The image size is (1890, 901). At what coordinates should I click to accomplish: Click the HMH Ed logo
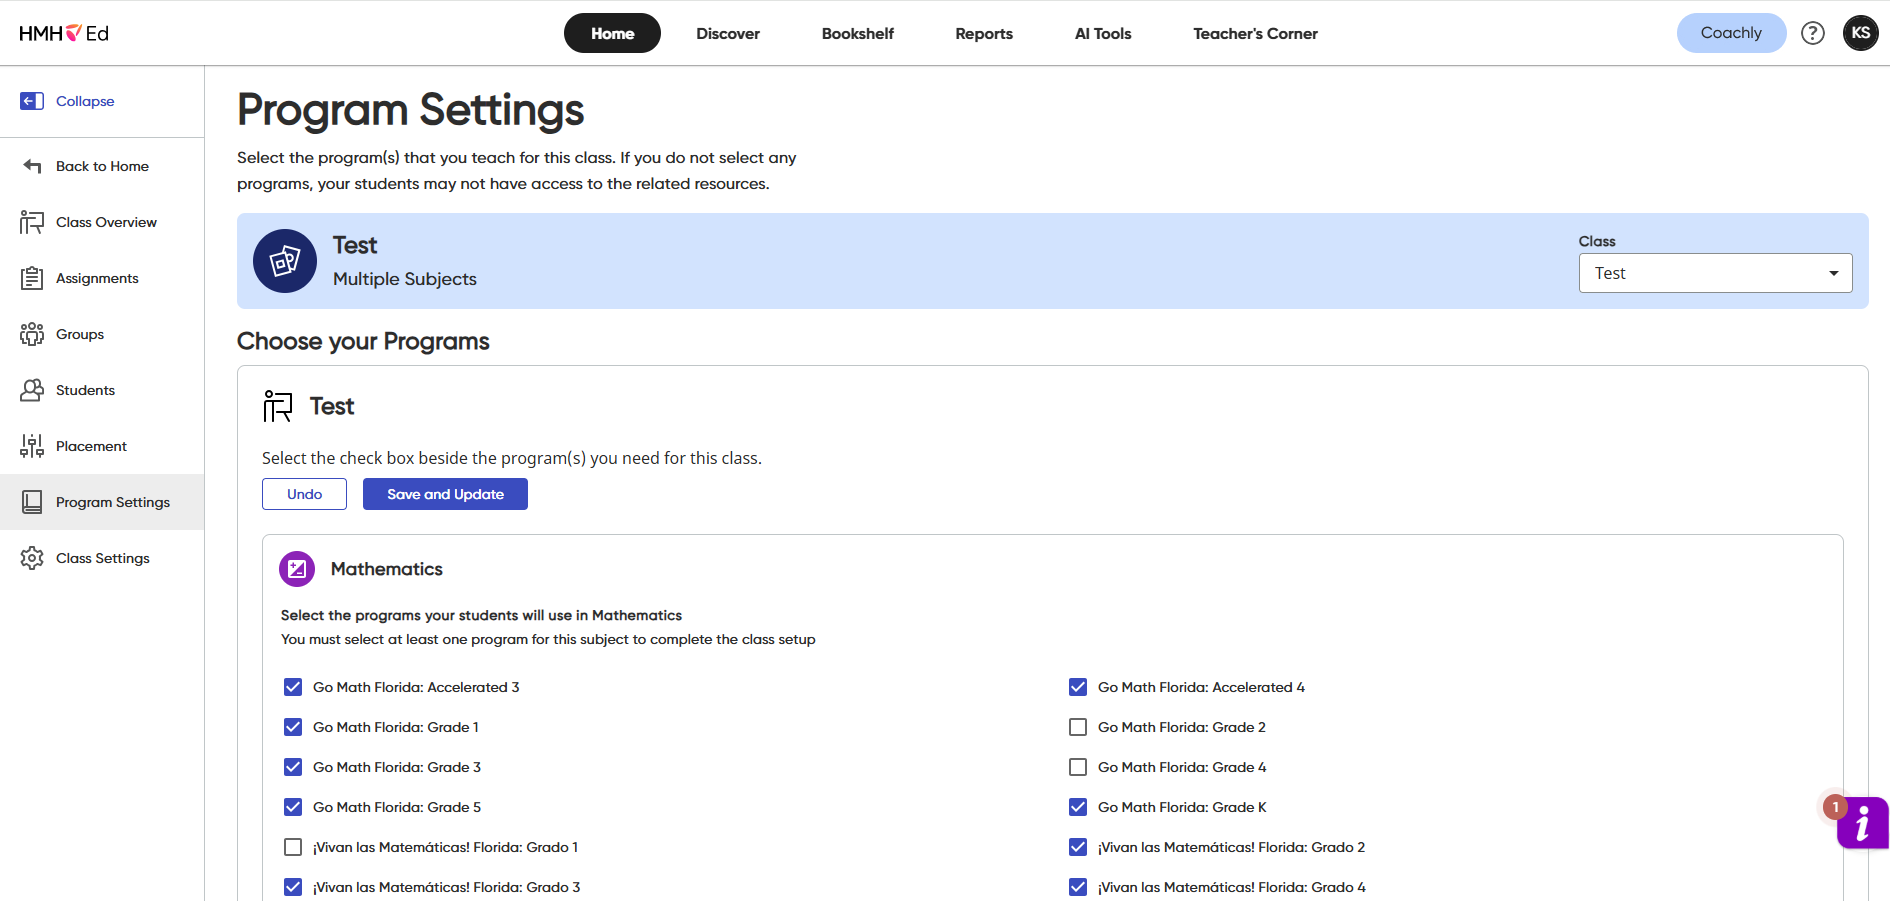coord(64,33)
